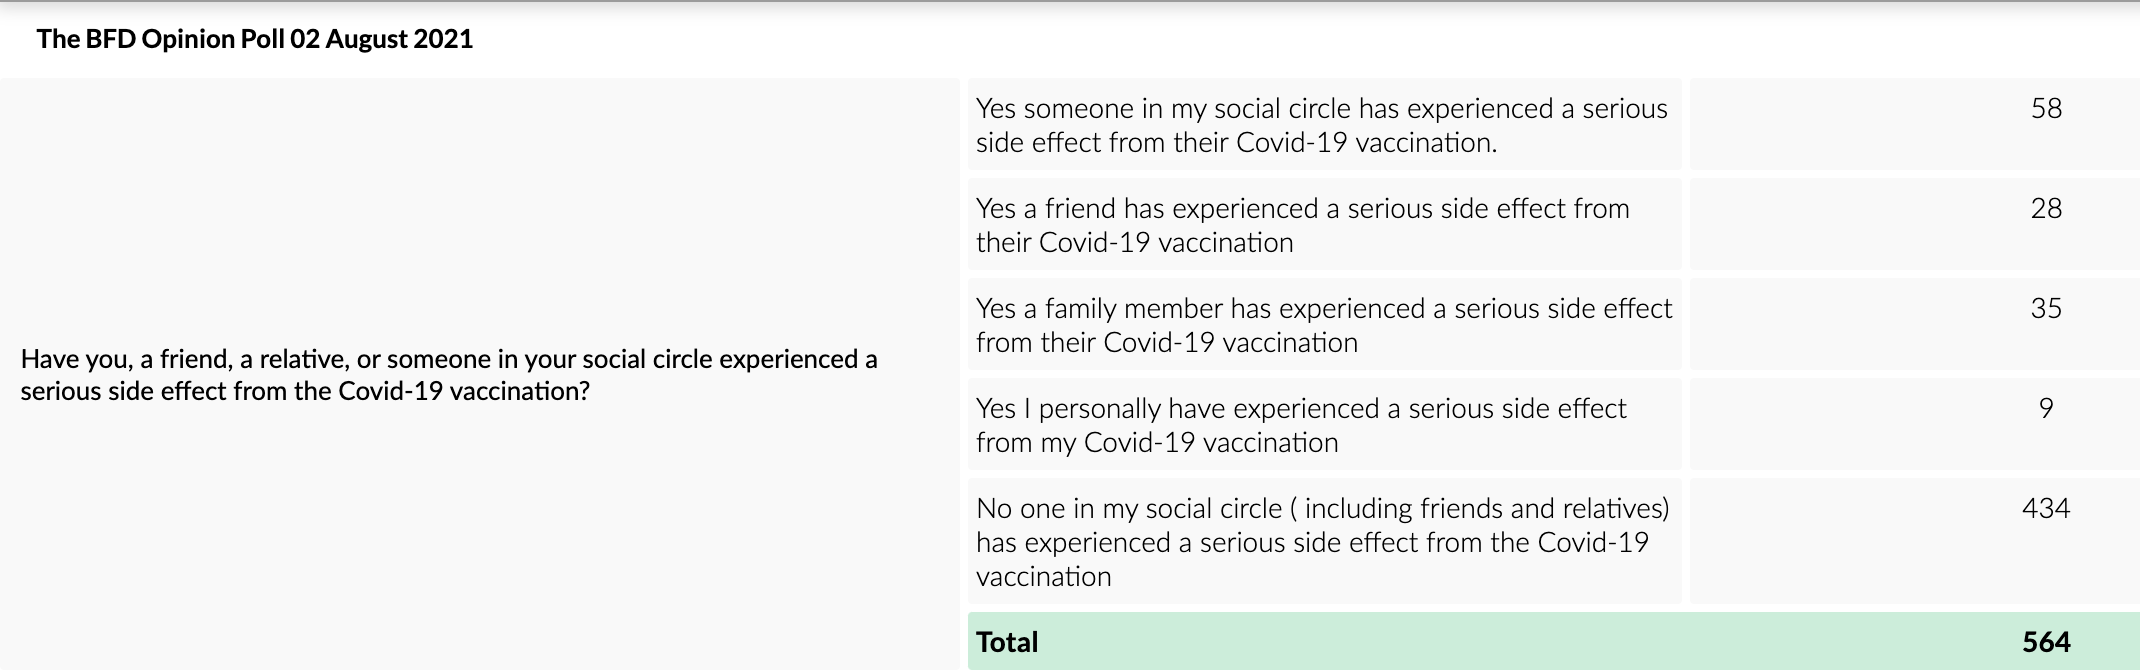Select the "Yes I personally have experienced" answer
The height and width of the screenshot is (672, 2140).
coord(1300,425)
